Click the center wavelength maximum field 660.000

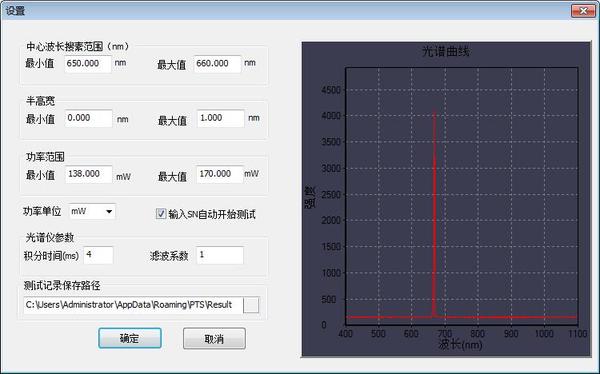(218, 64)
